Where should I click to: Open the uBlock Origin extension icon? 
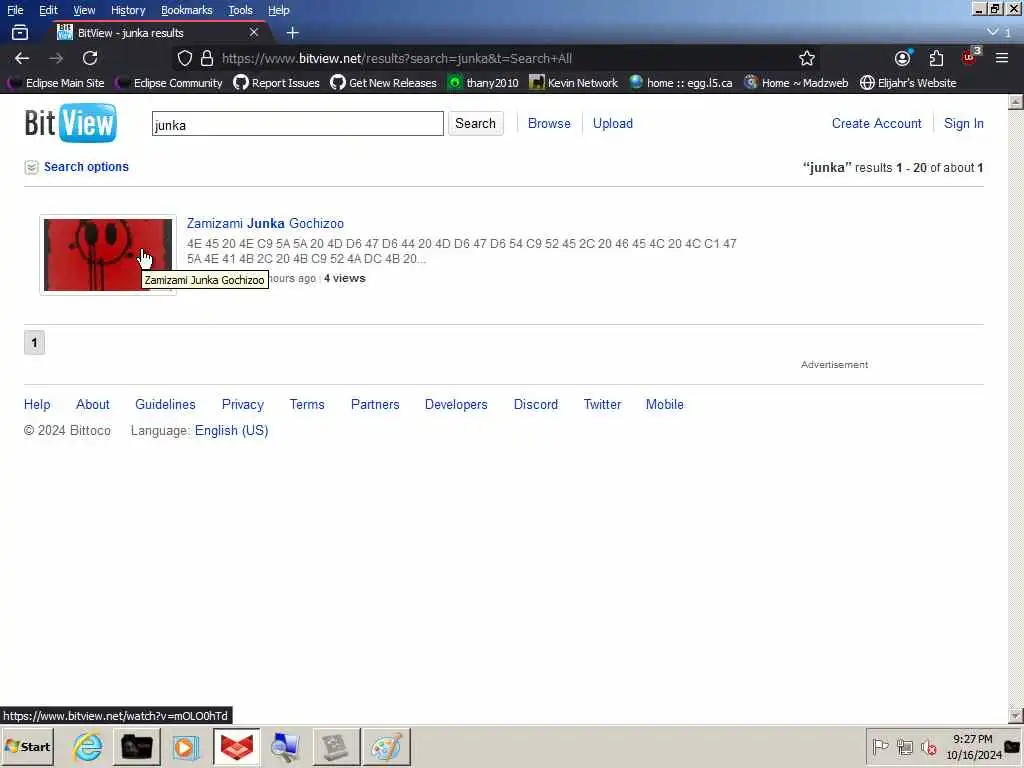[969, 57]
